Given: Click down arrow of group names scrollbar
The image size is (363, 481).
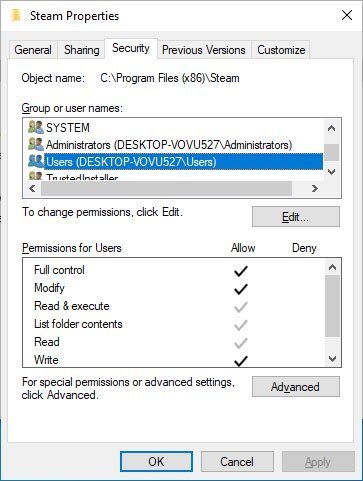Looking at the screenshot, I should pyautogui.click(x=331, y=172).
